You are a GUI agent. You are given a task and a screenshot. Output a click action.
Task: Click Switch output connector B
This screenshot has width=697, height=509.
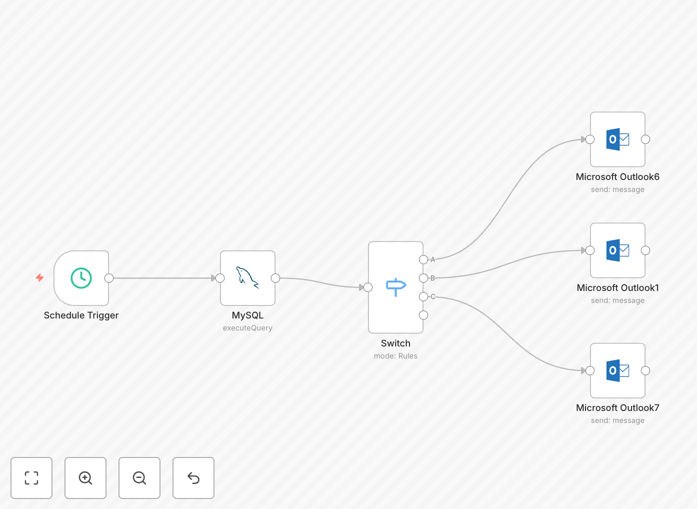(424, 278)
